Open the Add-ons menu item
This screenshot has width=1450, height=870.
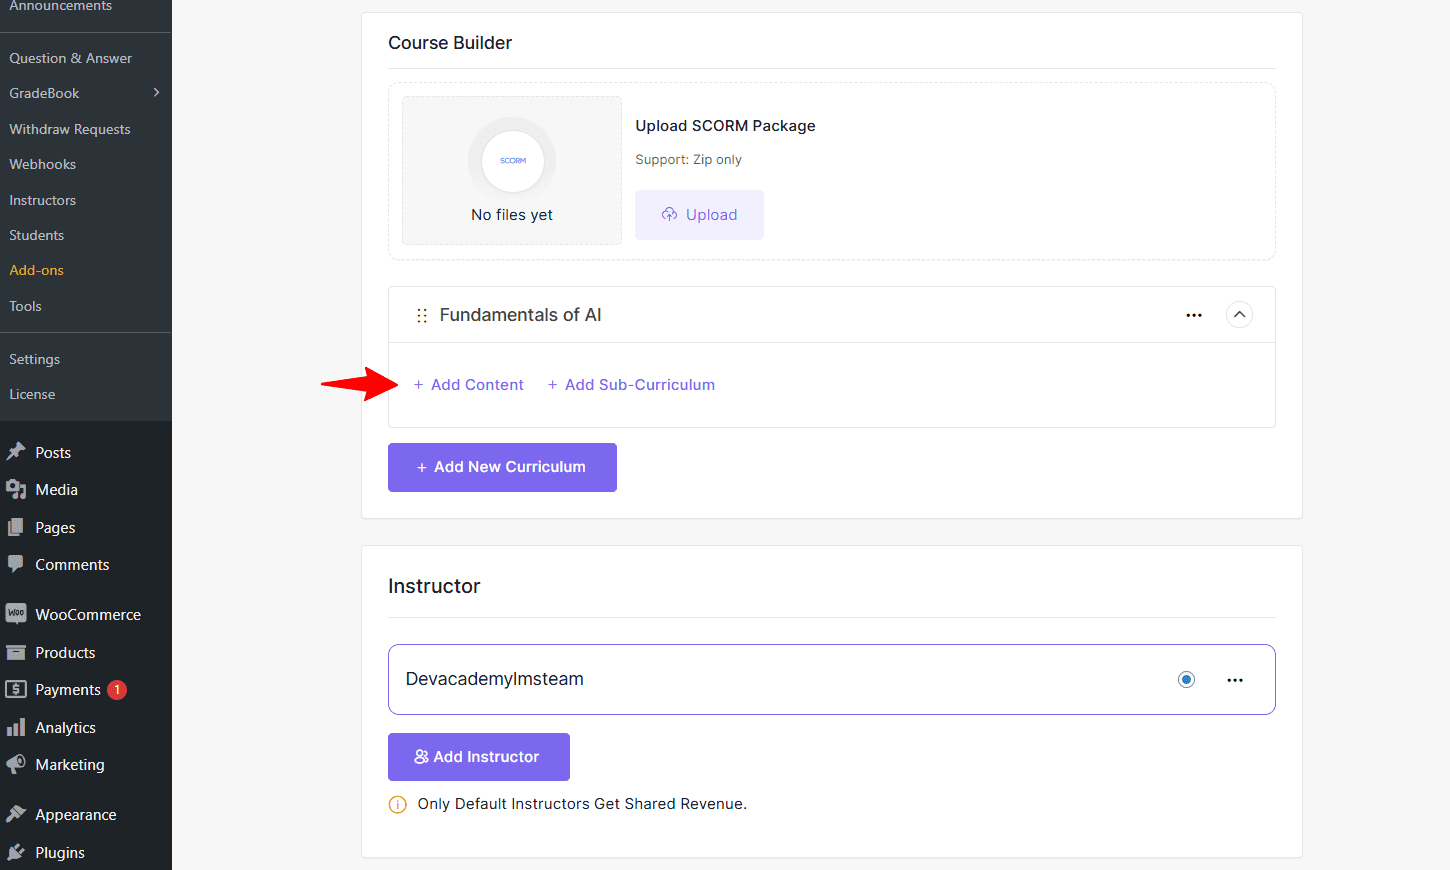[x=36, y=270]
